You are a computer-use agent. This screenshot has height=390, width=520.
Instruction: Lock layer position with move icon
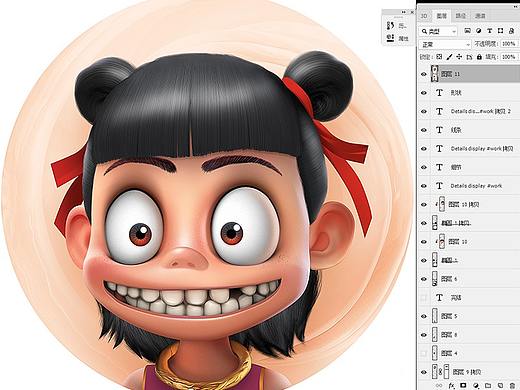point(459,57)
